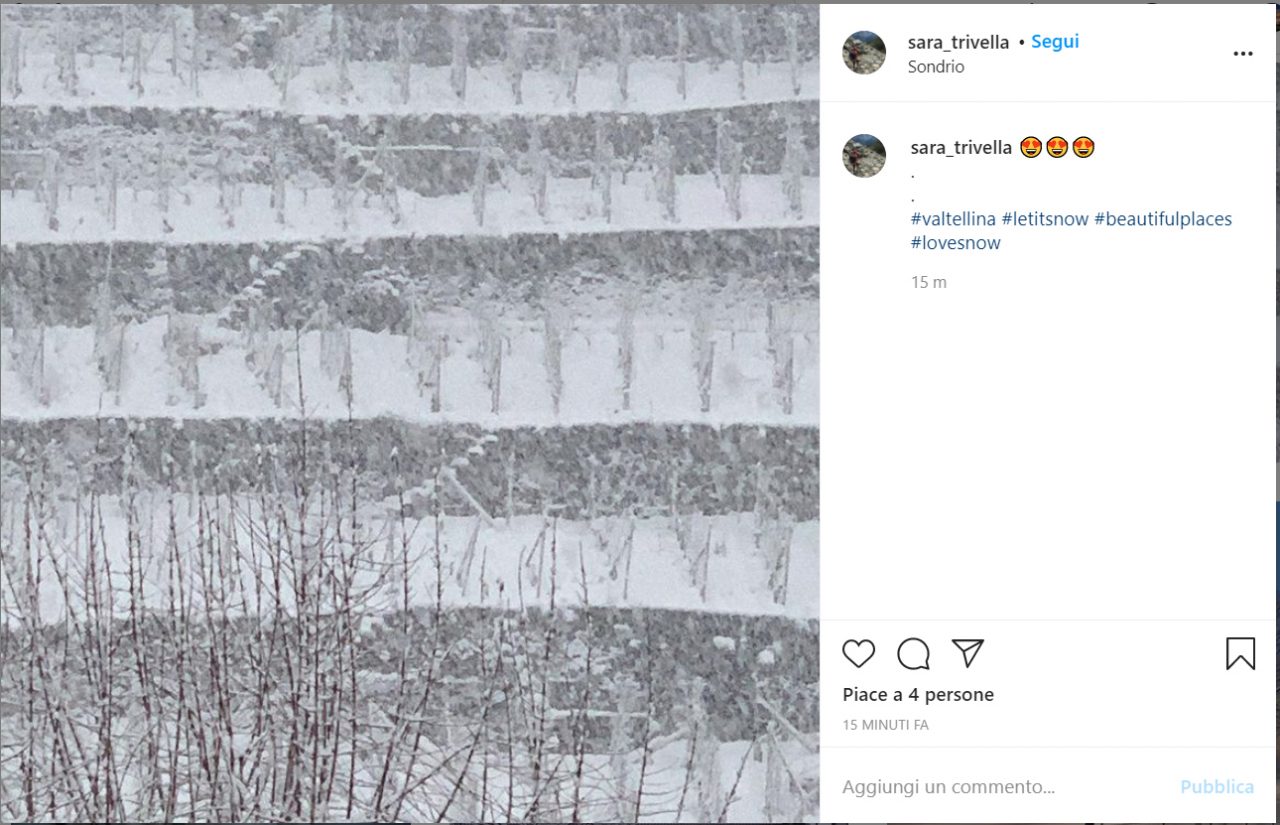Click the Pubblica comment button

tap(1217, 787)
